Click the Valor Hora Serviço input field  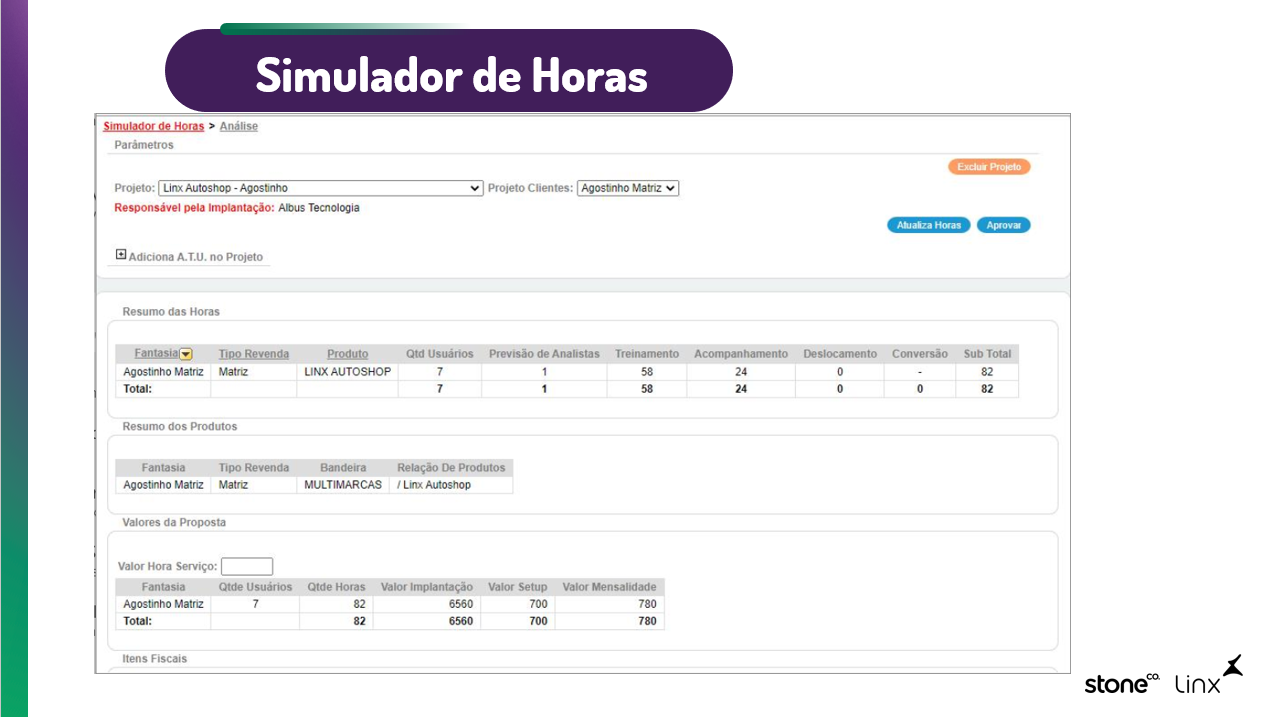pyautogui.click(x=247, y=567)
